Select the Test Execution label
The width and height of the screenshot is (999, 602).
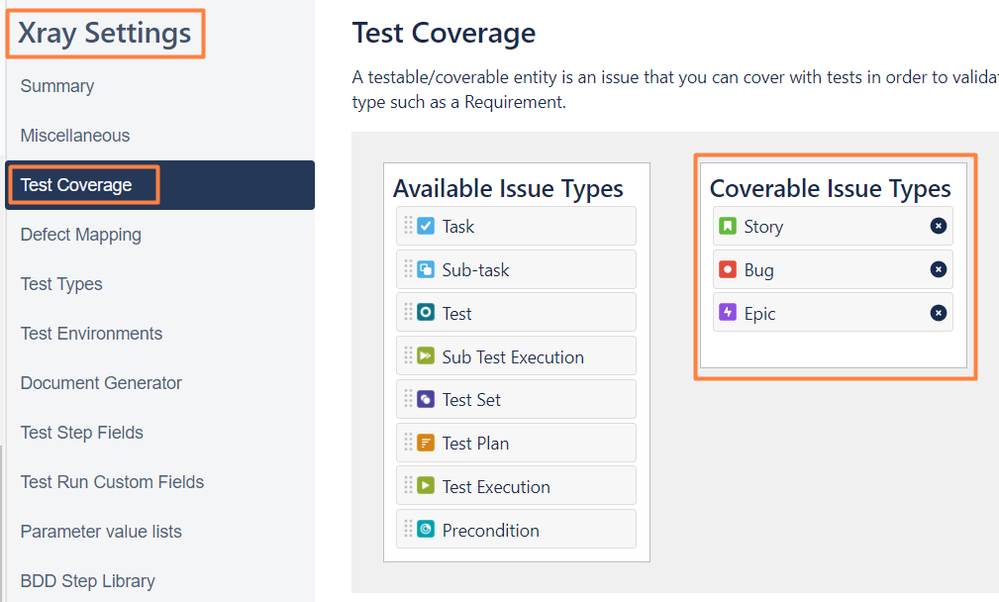point(496,487)
